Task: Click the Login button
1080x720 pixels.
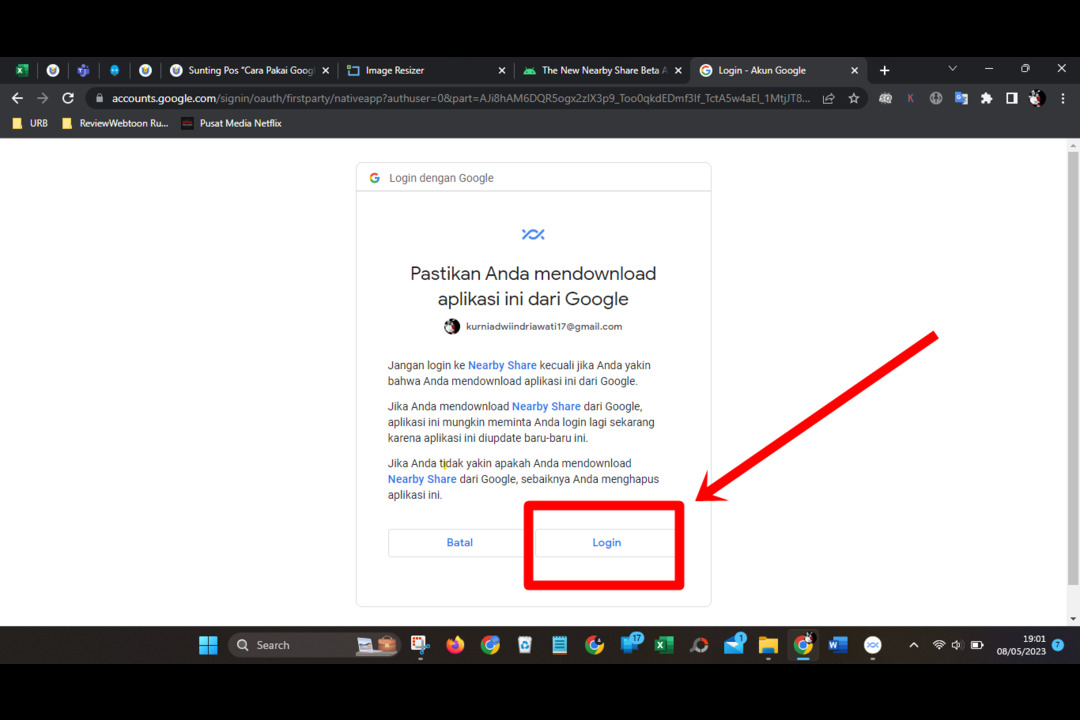Action: 606,543
